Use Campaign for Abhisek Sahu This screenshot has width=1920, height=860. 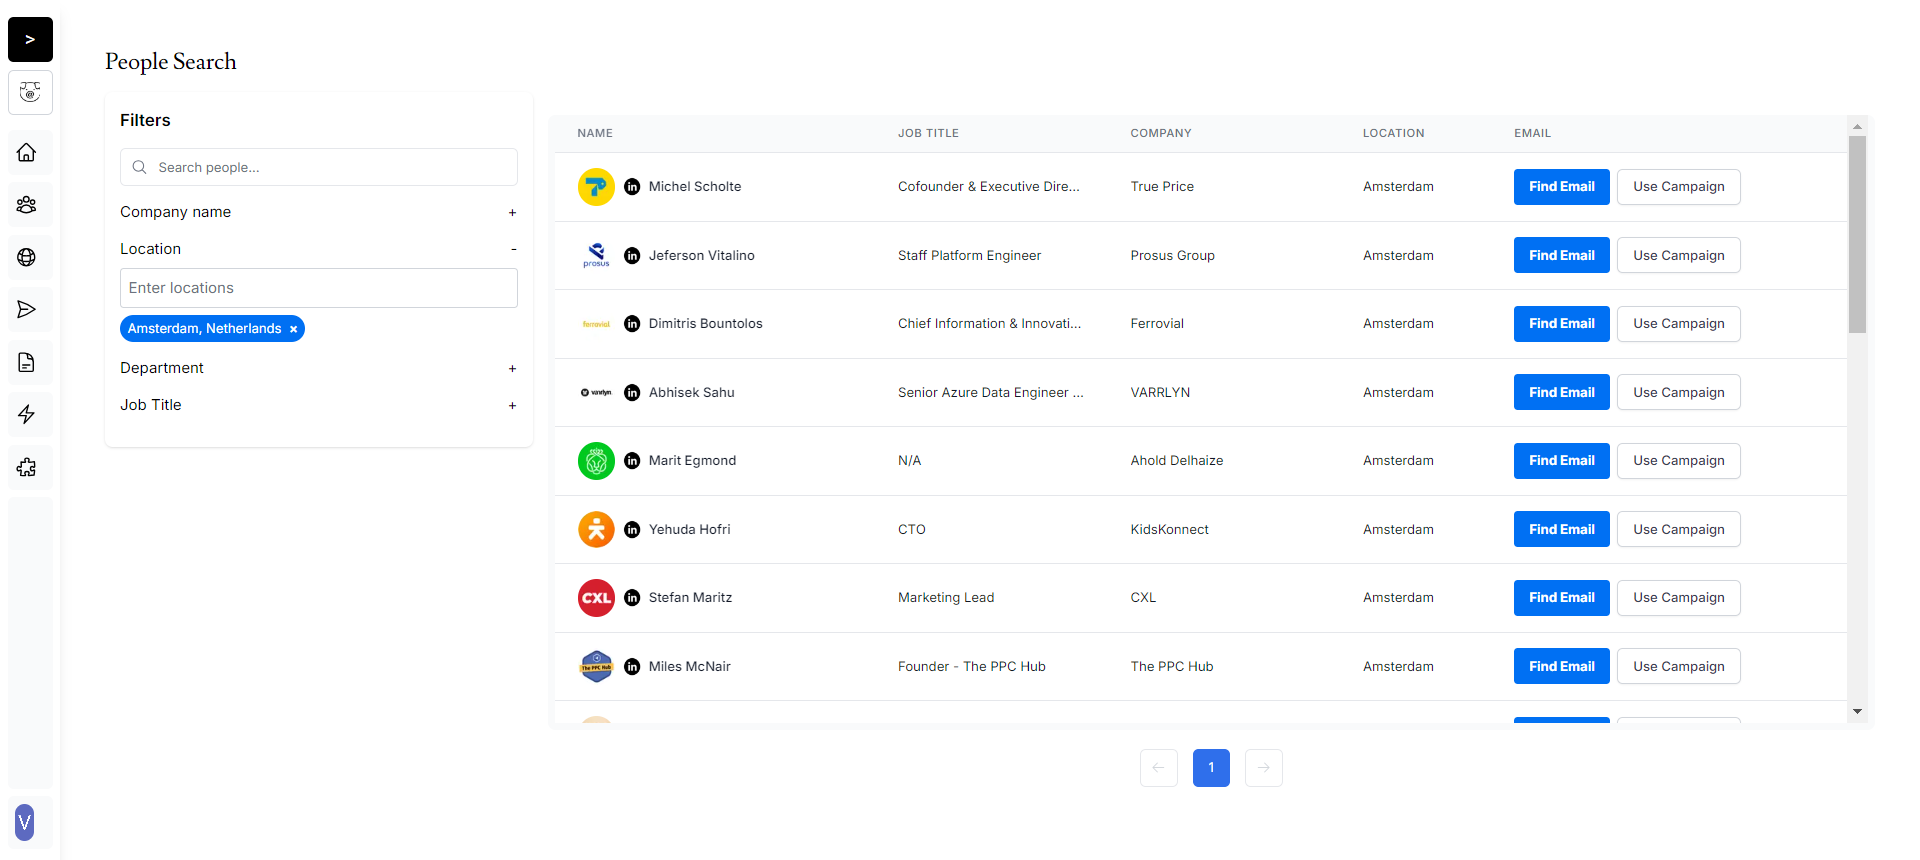[1678, 392]
